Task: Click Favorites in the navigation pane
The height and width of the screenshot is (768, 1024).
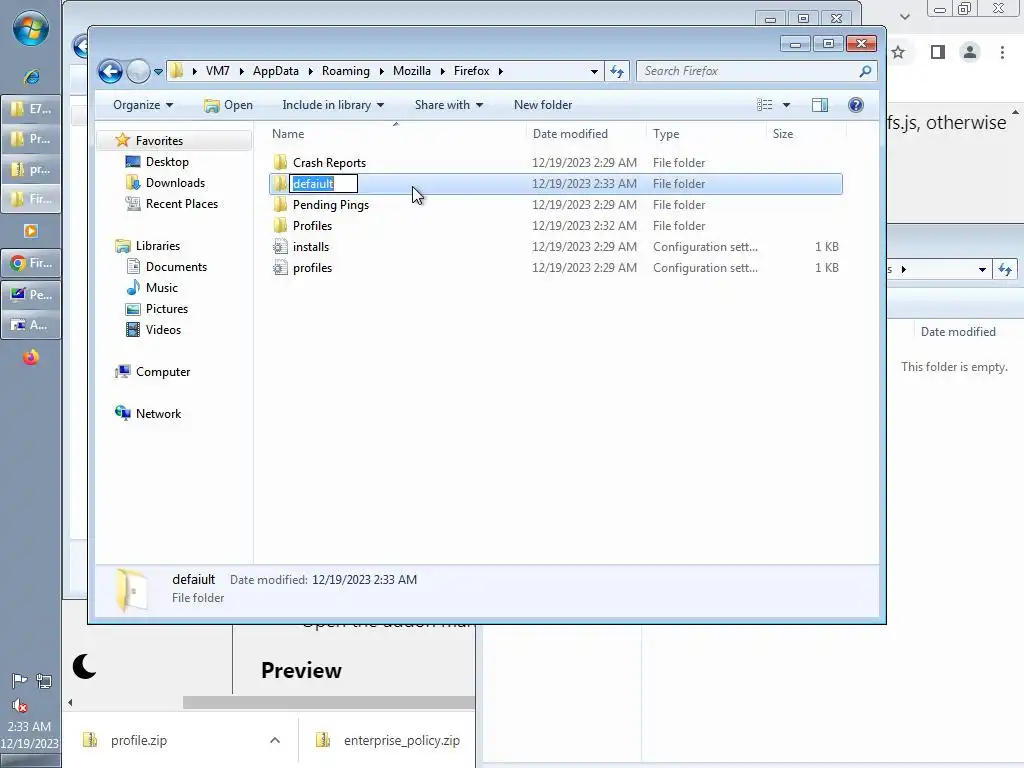Action: tap(159, 140)
